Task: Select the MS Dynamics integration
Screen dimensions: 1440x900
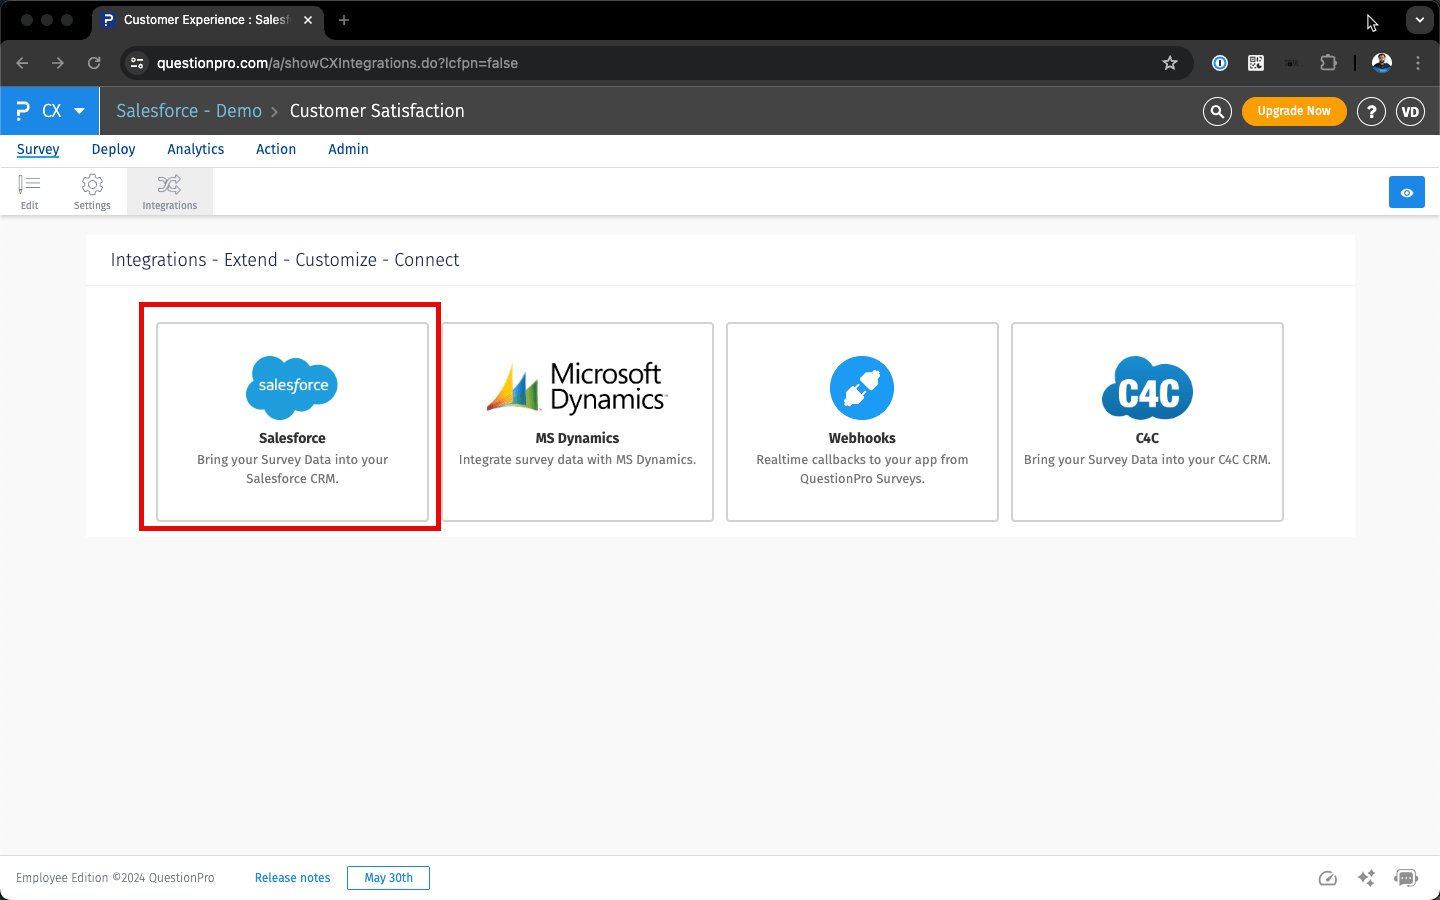Action: (x=577, y=421)
